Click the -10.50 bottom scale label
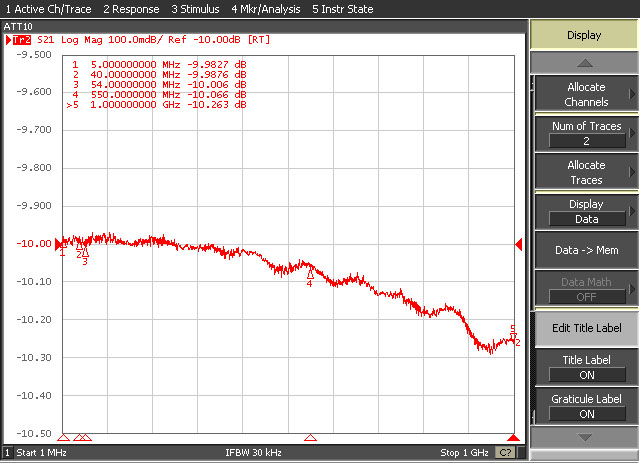The height and width of the screenshot is (463, 640). pyautogui.click(x=34, y=433)
